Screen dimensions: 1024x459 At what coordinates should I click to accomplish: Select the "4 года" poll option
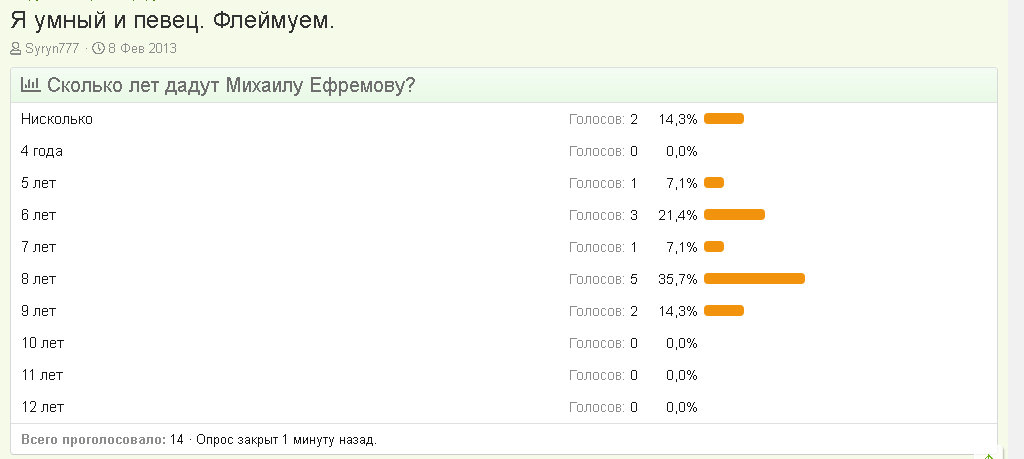click(x=42, y=151)
